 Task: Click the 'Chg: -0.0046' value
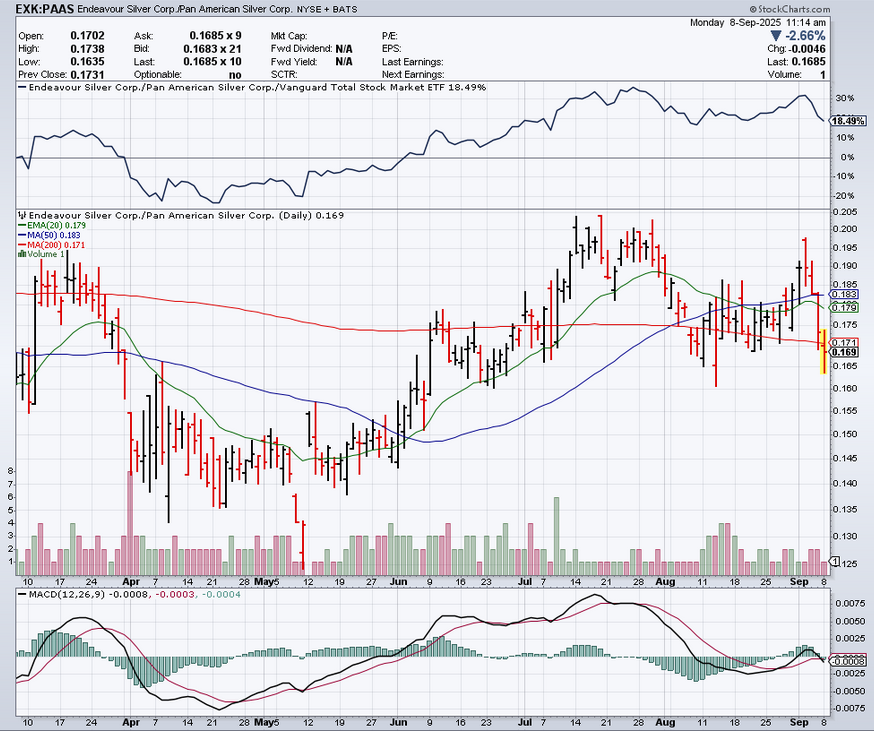[x=797, y=49]
